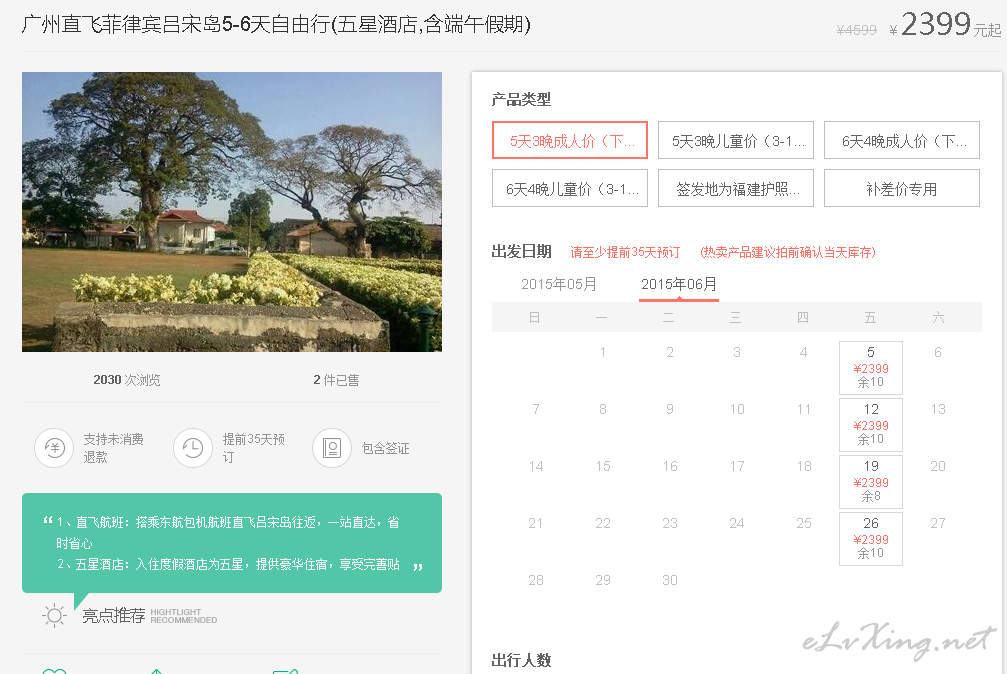Image resolution: width=1007 pixels, height=674 pixels.
Task: Click the sun highlight recommendation icon
Action: 54,616
